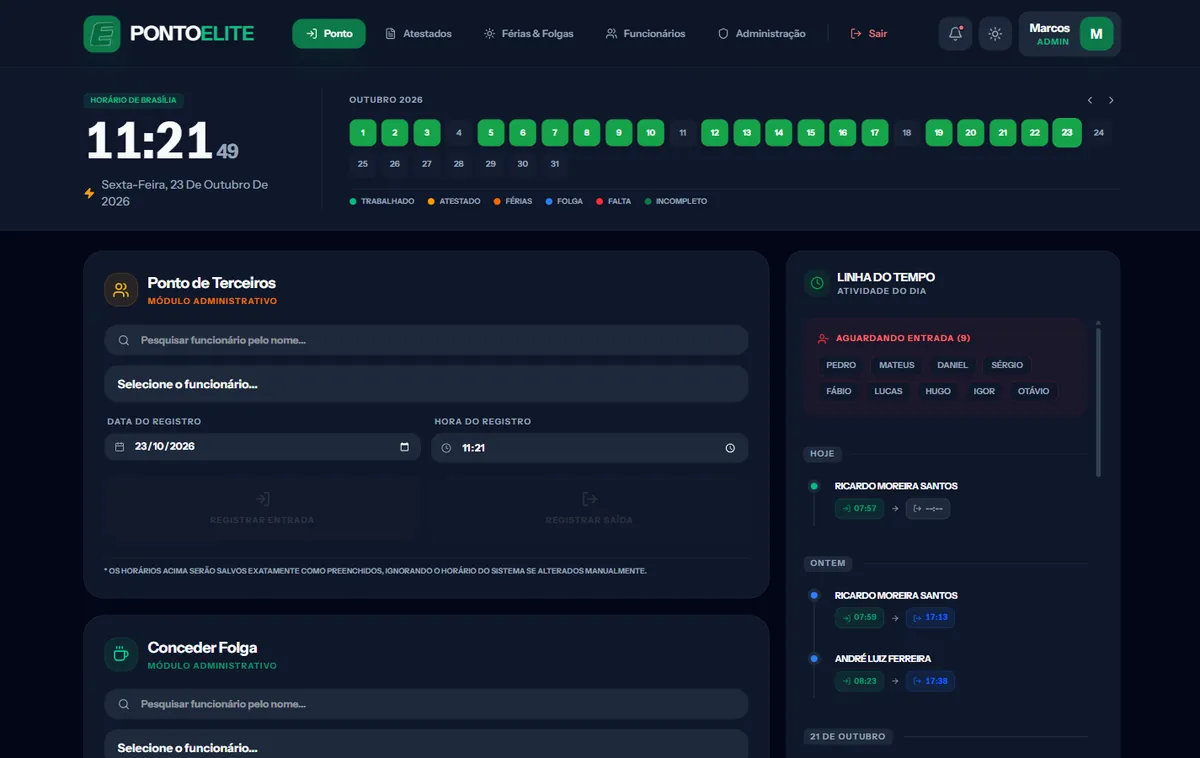Click Registrar Entrada button
Viewport: 1200px width, 758px height.
click(x=262, y=508)
